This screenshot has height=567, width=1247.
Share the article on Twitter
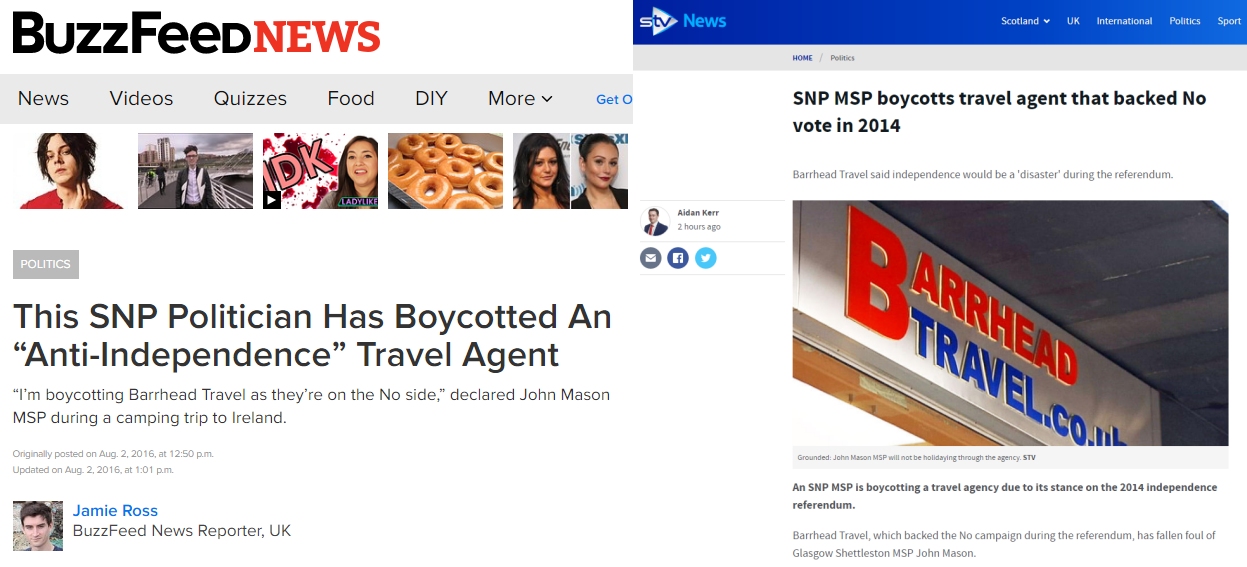click(x=706, y=258)
